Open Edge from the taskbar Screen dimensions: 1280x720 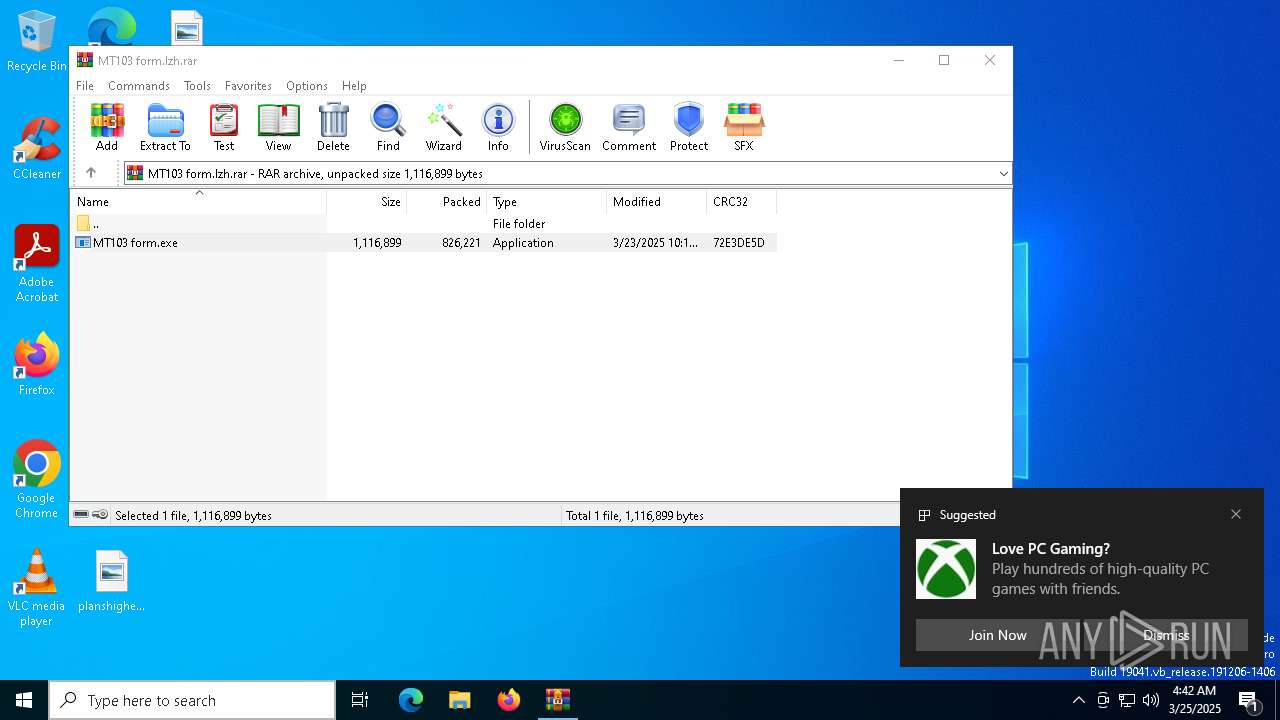[x=411, y=700]
